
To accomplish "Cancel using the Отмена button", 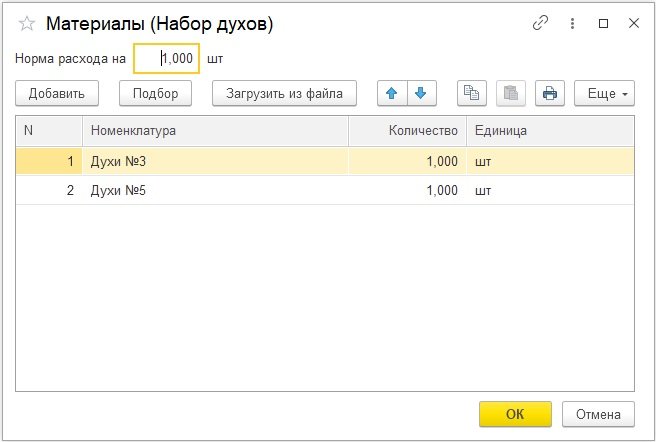I will (598, 413).
